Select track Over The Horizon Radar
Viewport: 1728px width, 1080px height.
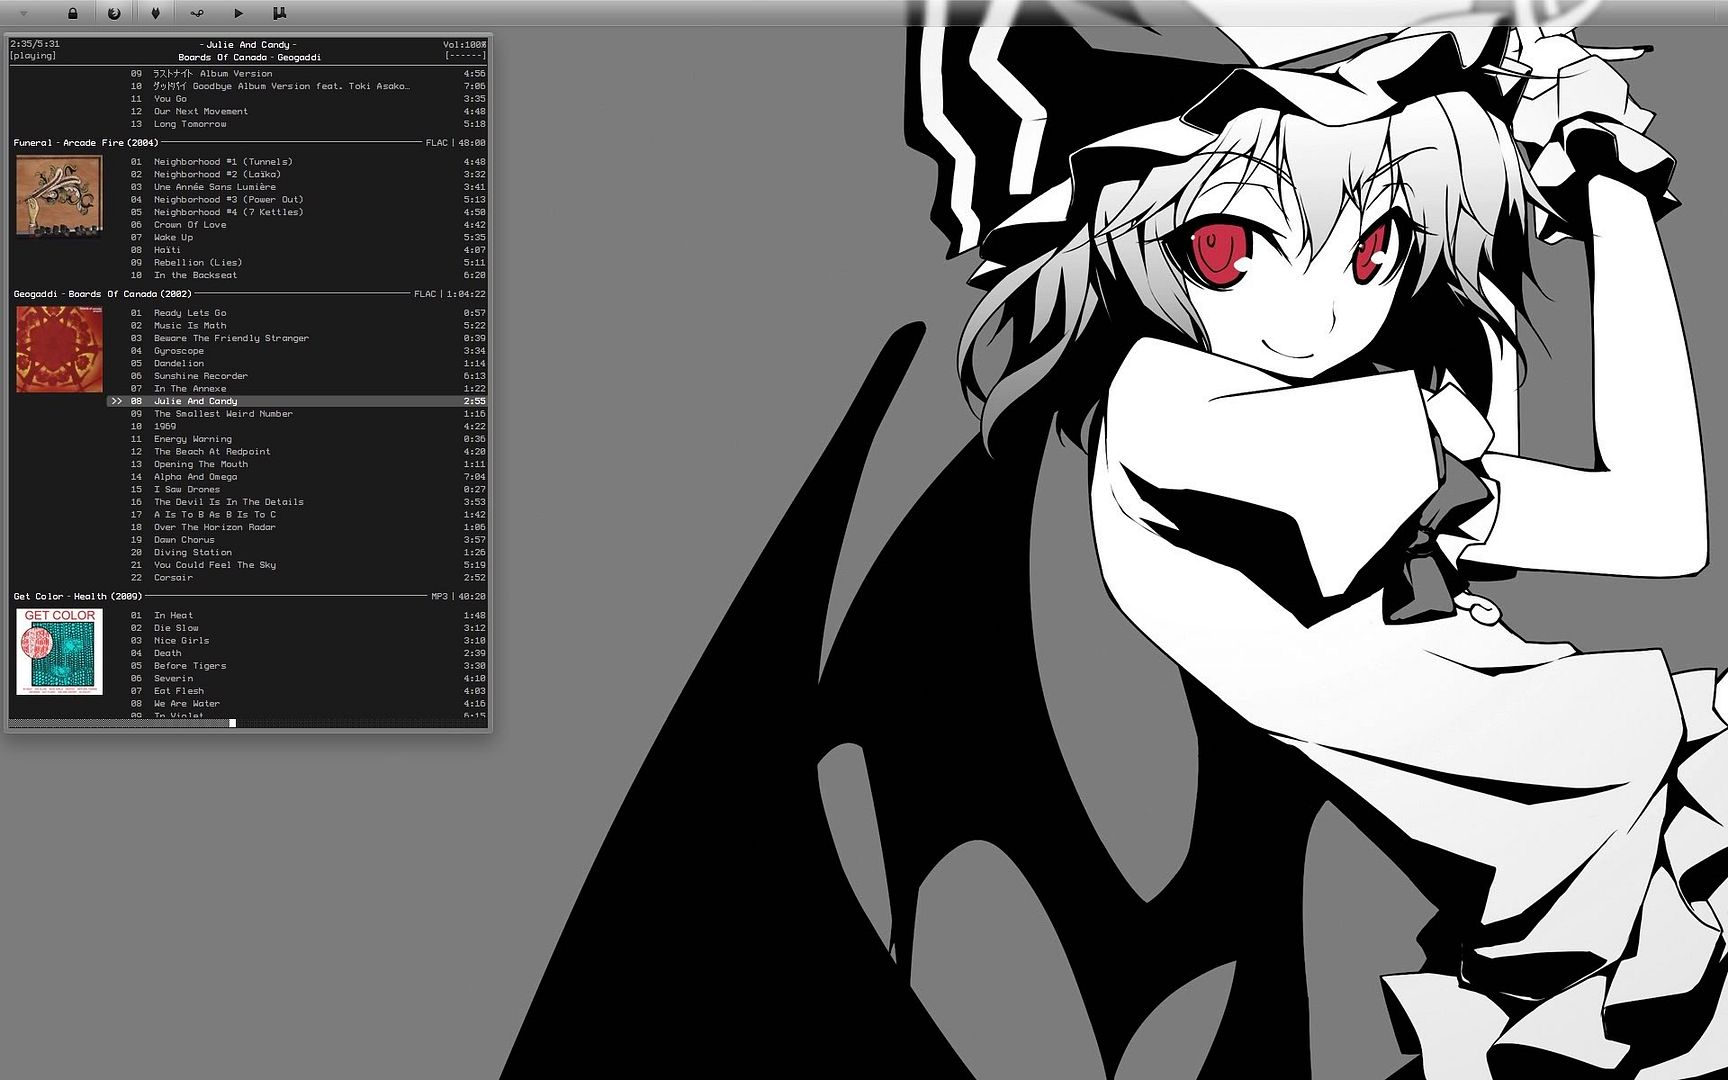(297, 527)
